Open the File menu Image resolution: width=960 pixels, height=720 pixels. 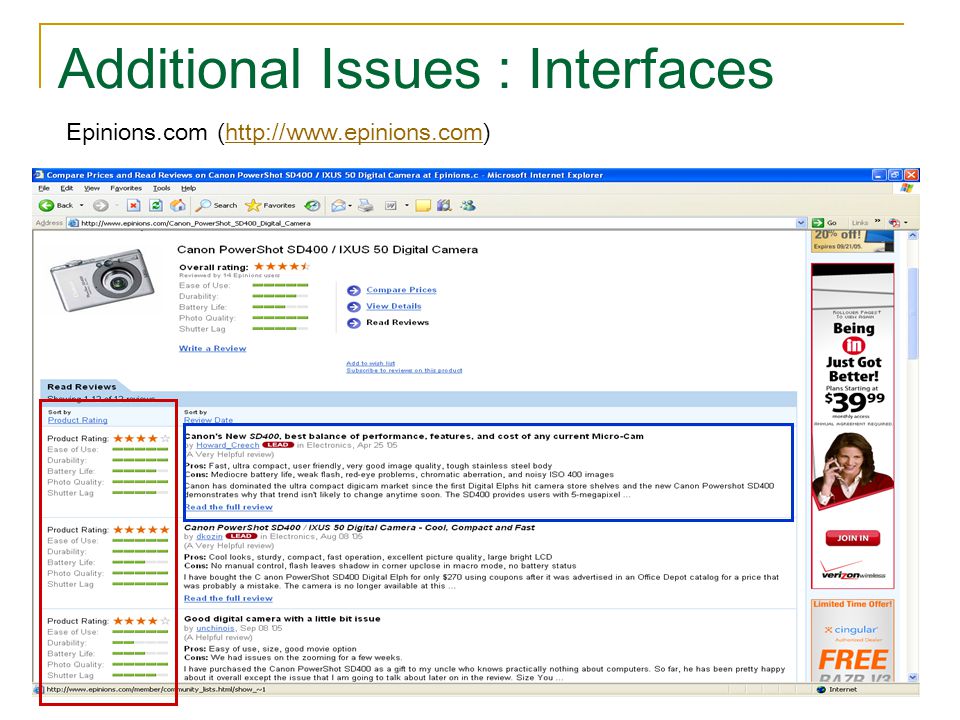44,189
